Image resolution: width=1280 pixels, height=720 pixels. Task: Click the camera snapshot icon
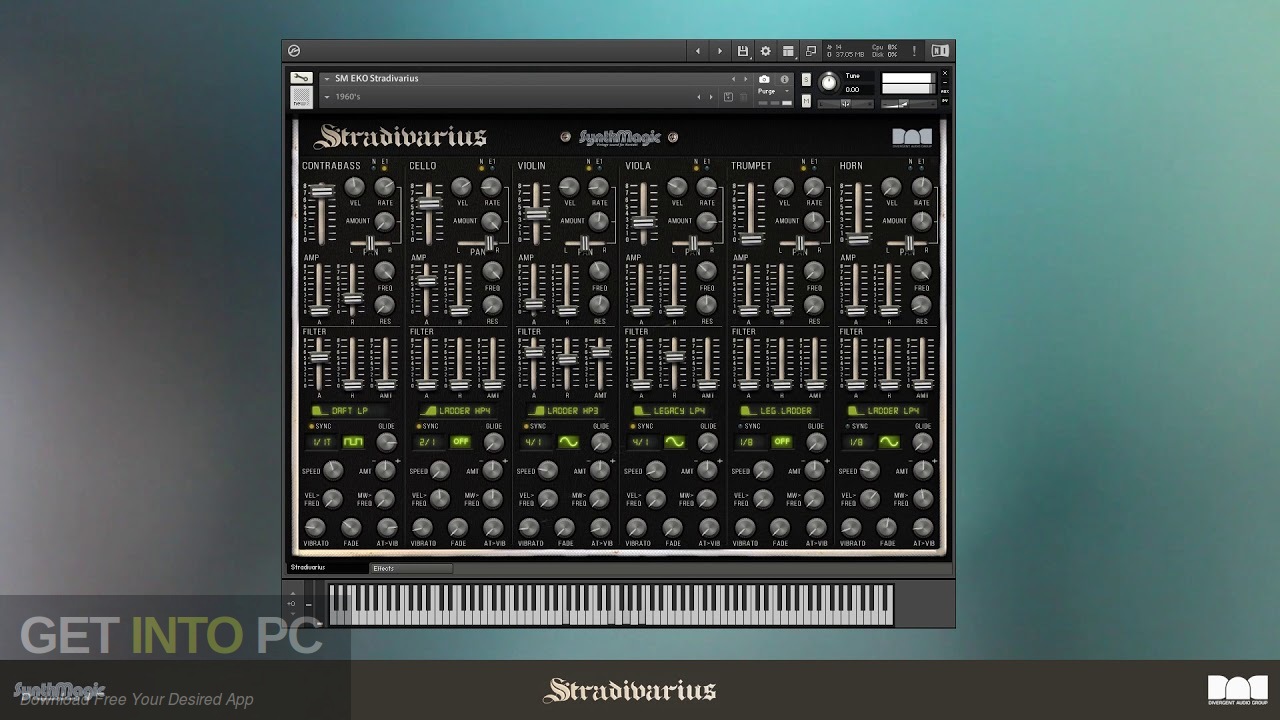coord(765,79)
